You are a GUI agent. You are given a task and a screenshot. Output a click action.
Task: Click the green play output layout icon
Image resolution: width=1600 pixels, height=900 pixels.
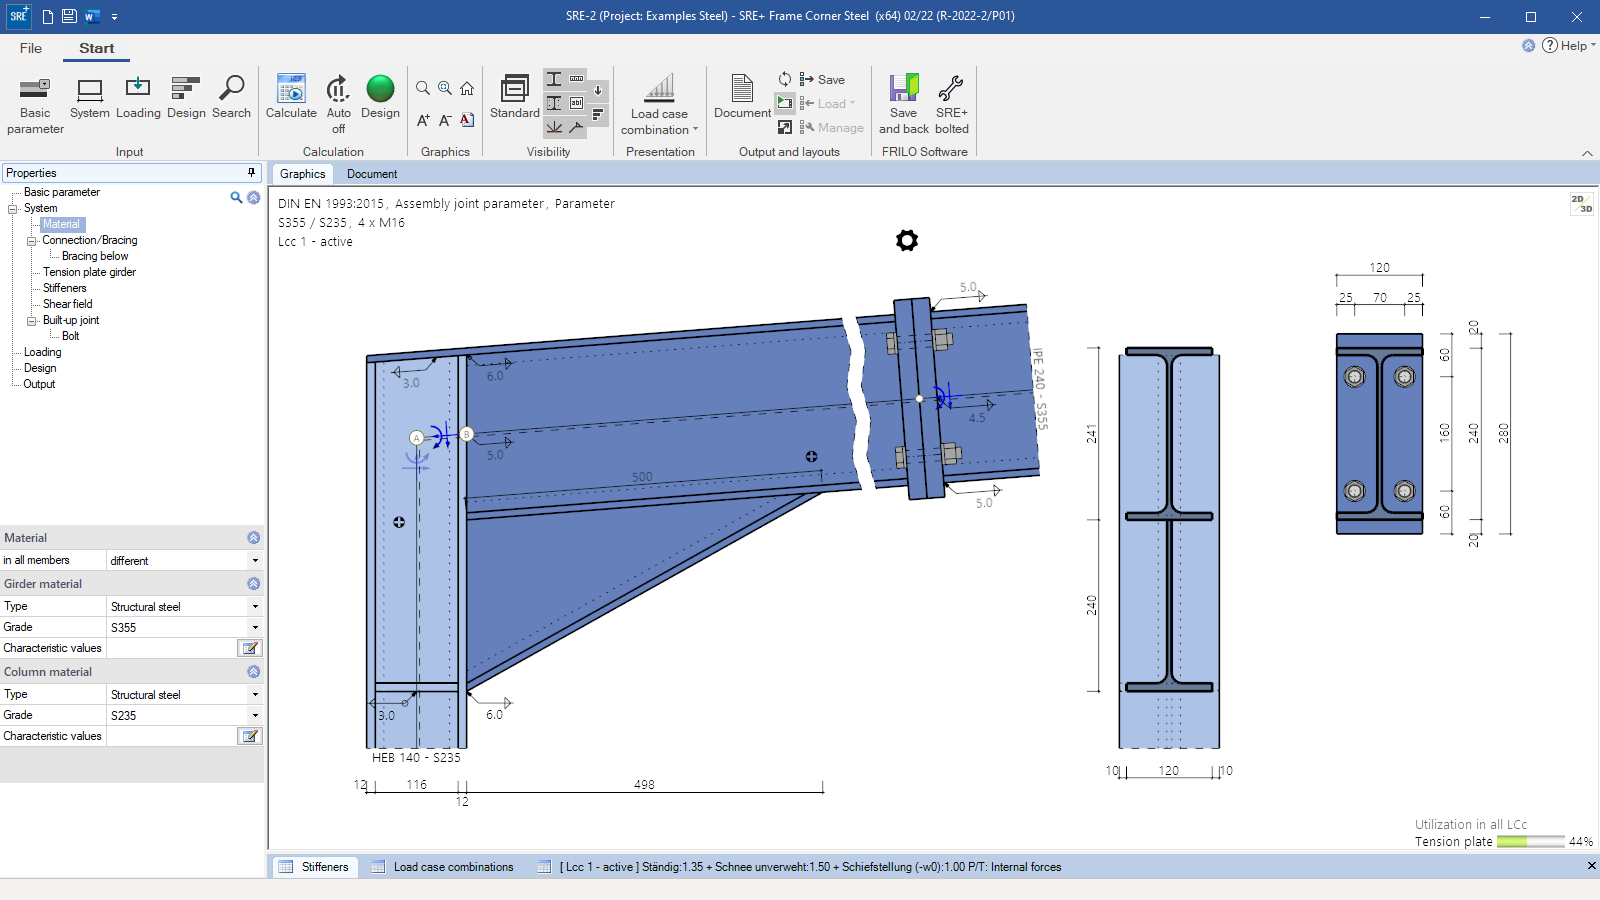(785, 103)
